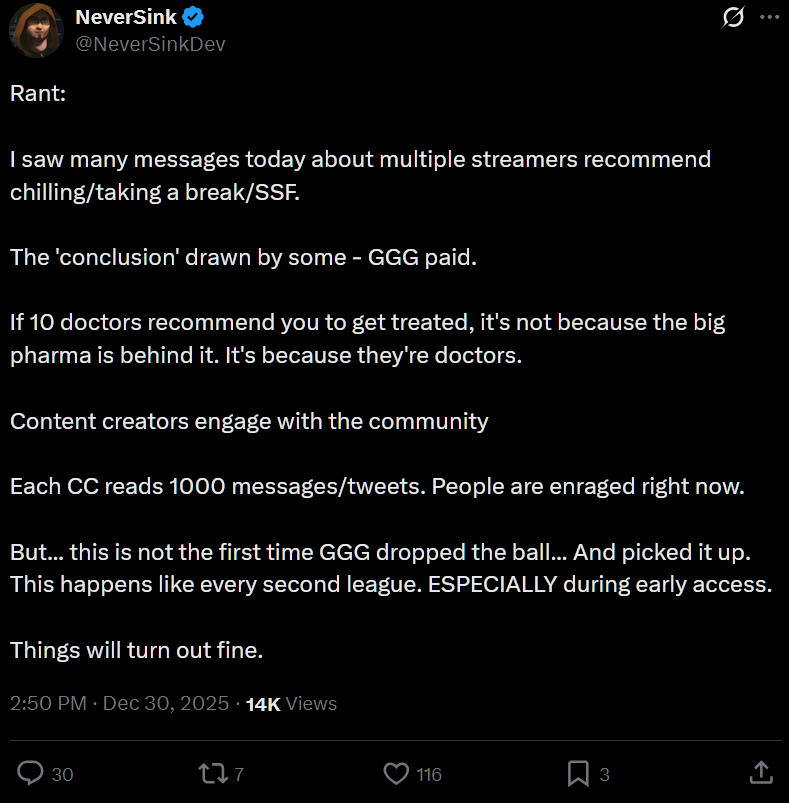Toggle the bookmark icon

pyautogui.click(x=578, y=773)
